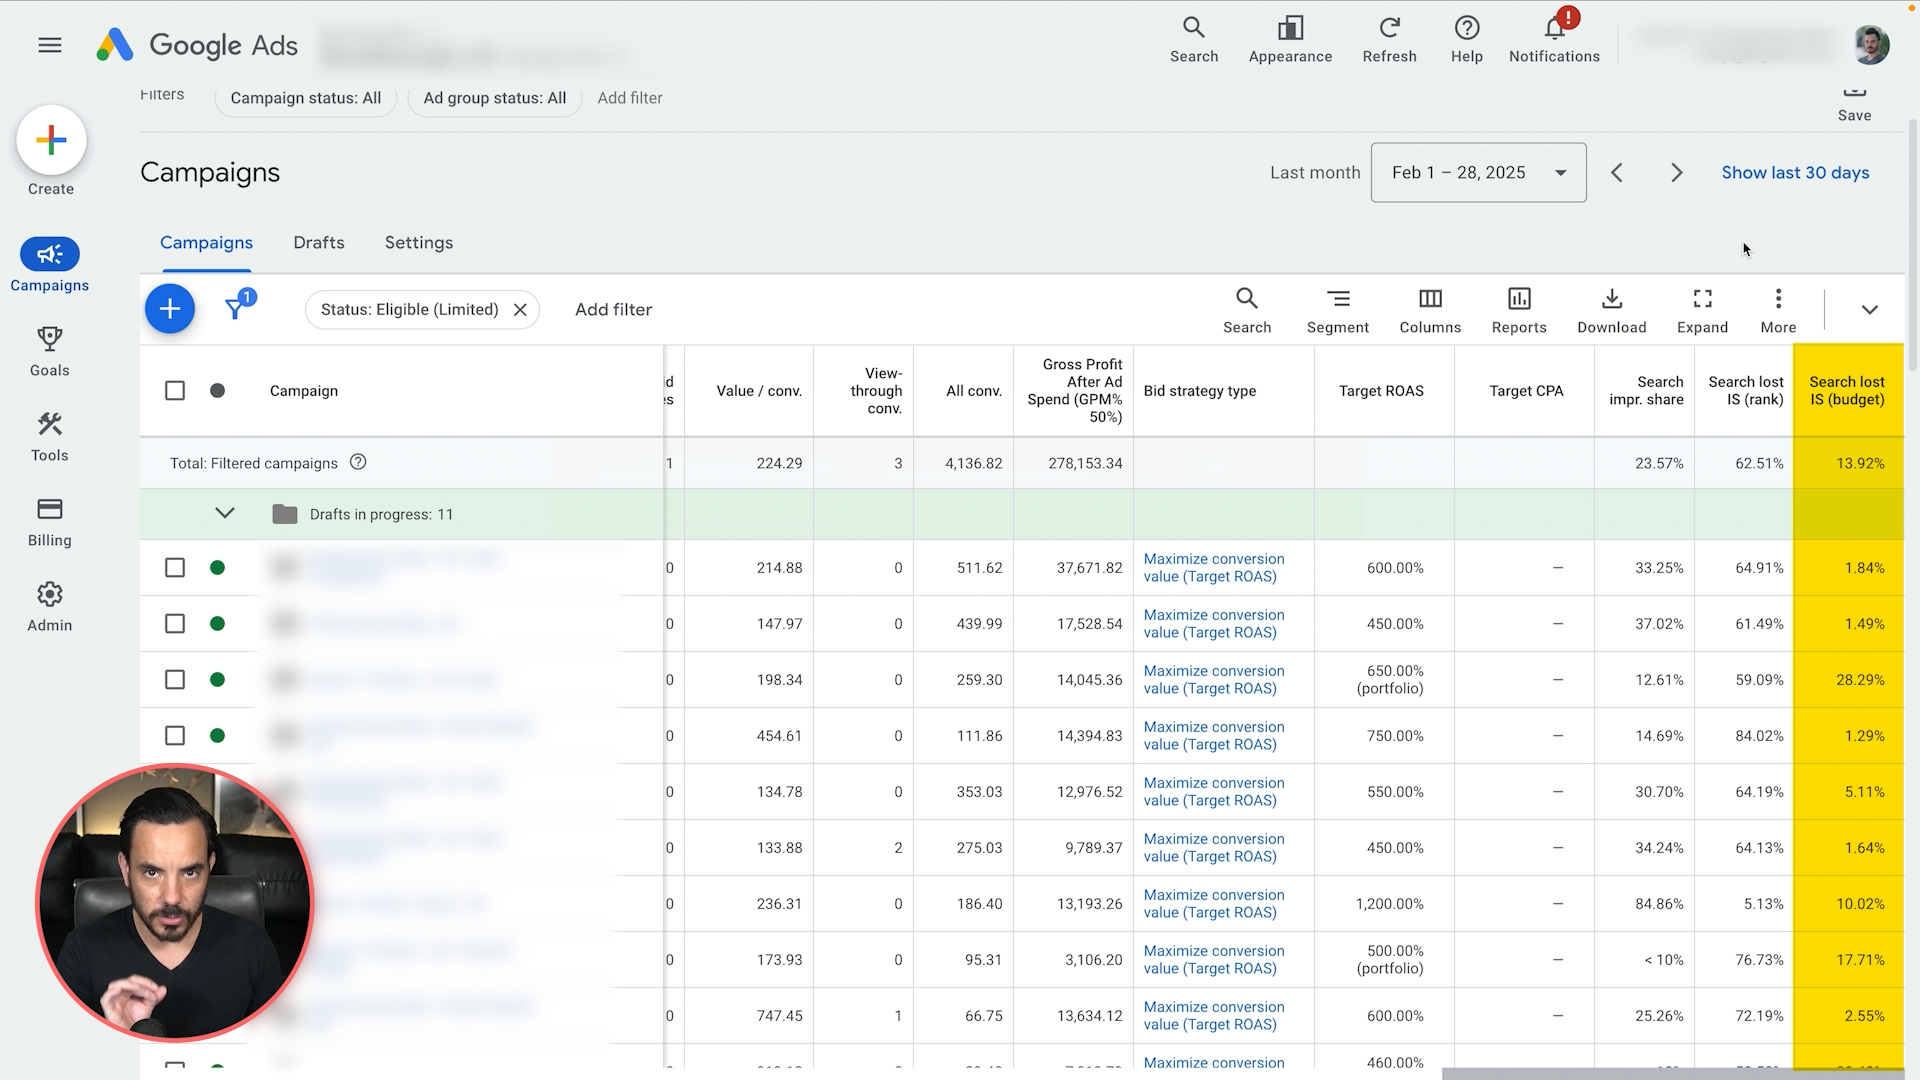
Task: Collapse the toolbar with the chevron arrow
Action: point(1869,310)
